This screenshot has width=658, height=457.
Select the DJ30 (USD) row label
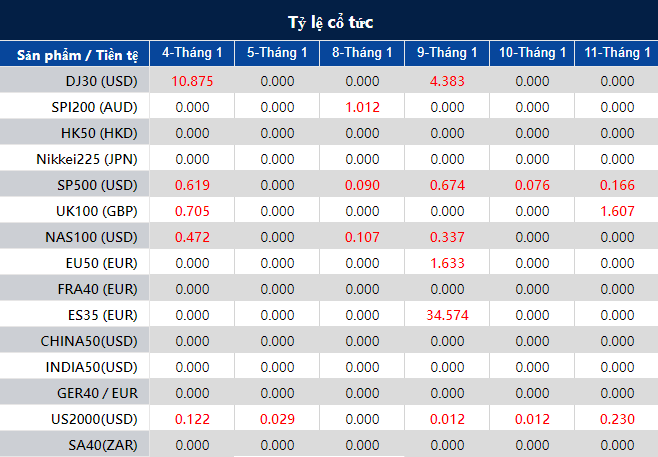(x=102, y=81)
